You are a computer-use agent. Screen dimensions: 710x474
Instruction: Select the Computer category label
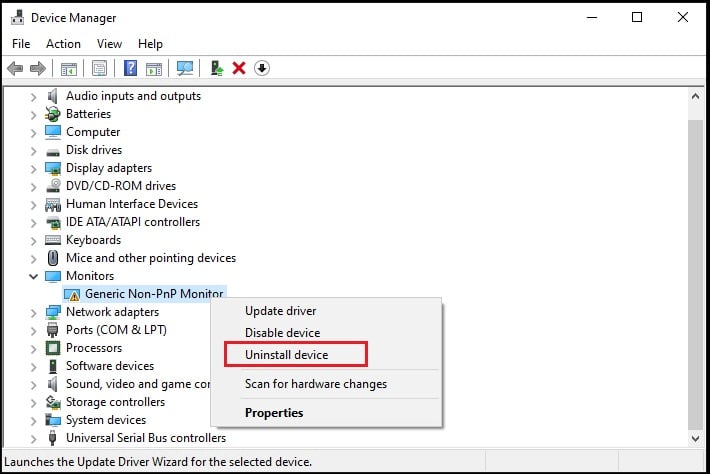click(93, 132)
